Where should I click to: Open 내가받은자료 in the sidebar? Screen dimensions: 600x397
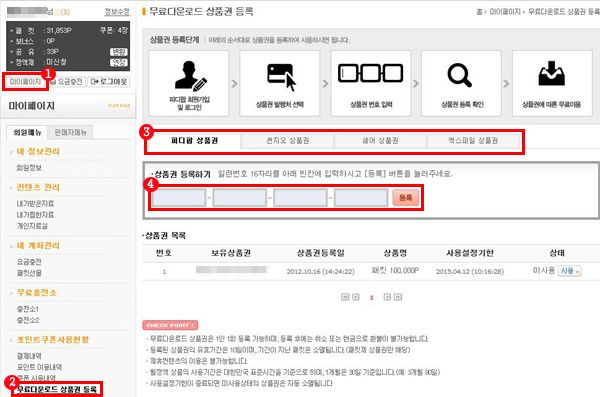(35, 203)
